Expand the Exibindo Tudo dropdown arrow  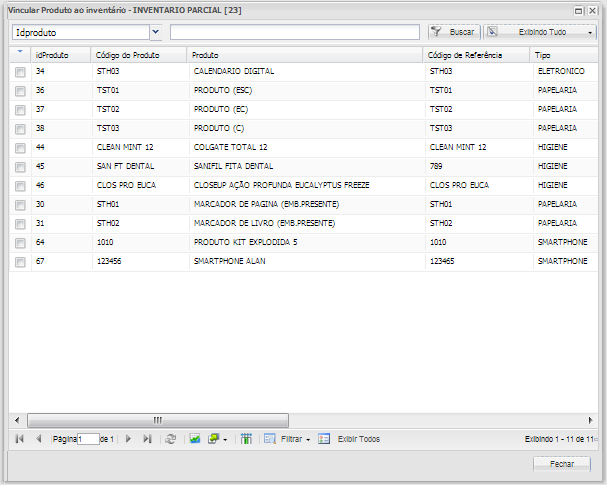pos(590,33)
